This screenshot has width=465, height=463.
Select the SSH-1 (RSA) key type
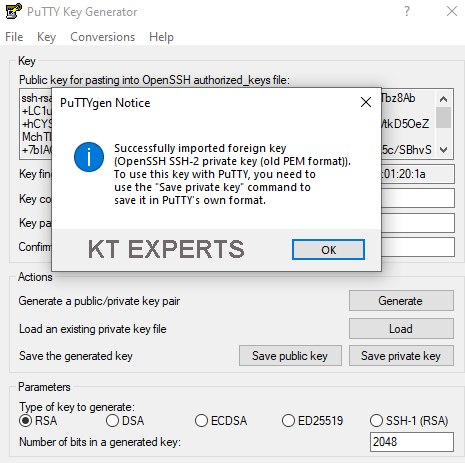pos(376,421)
